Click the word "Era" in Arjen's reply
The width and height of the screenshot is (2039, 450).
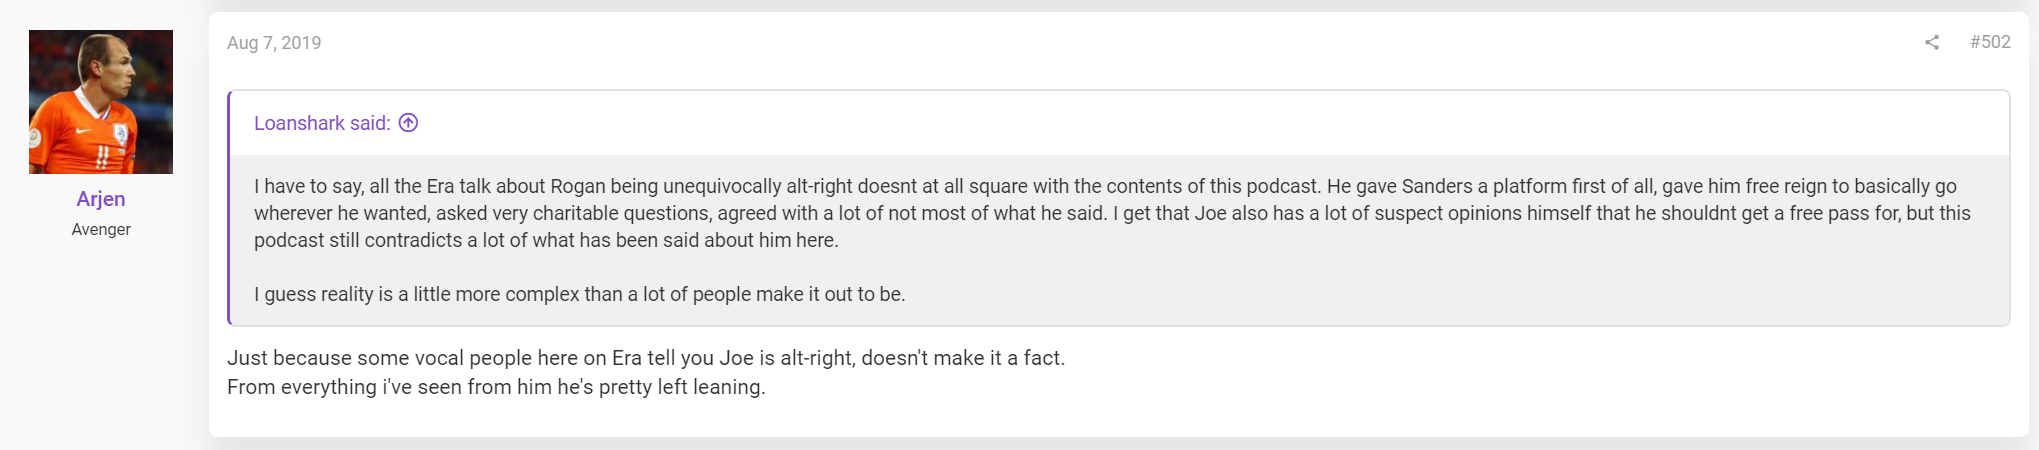[627, 358]
